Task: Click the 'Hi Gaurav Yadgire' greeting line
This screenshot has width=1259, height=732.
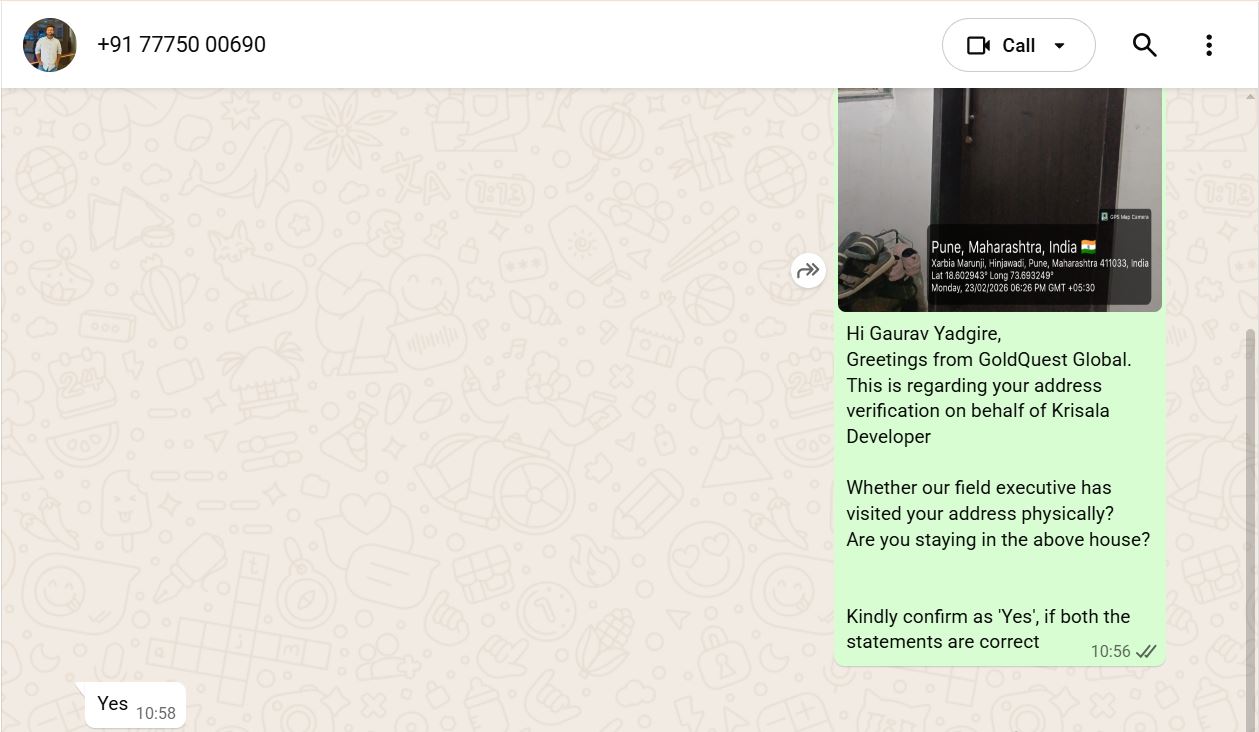Action: pyautogui.click(x=923, y=334)
